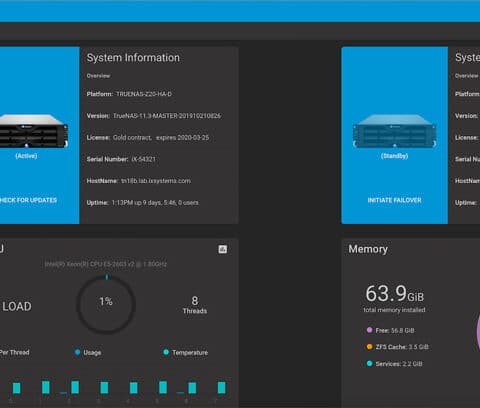The width and height of the screenshot is (480, 408).
Task: Select the Active TrueNAS server image
Action: pos(34,131)
